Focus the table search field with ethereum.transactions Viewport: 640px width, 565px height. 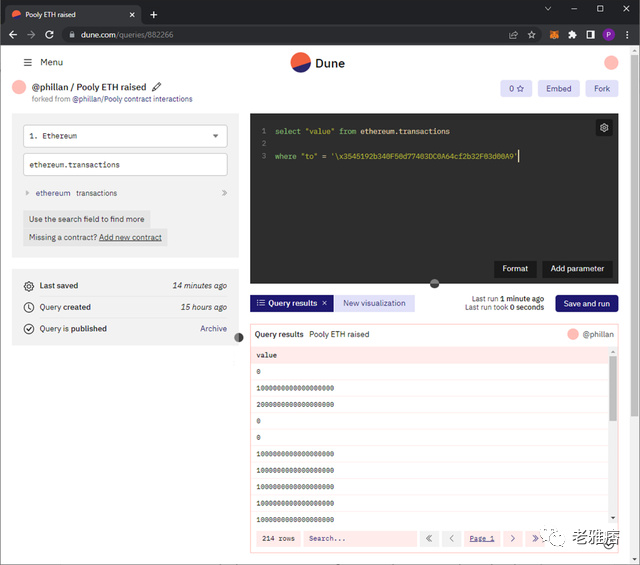pyautogui.click(x=125, y=165)
